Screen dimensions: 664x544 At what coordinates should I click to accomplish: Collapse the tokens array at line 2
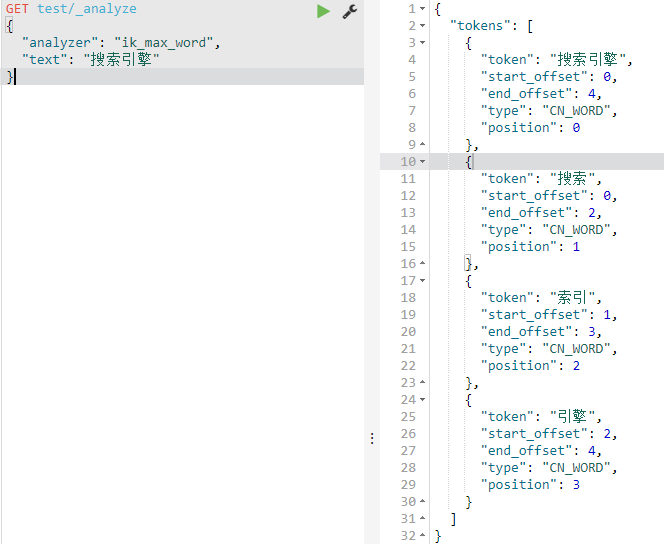click(423, 26)
